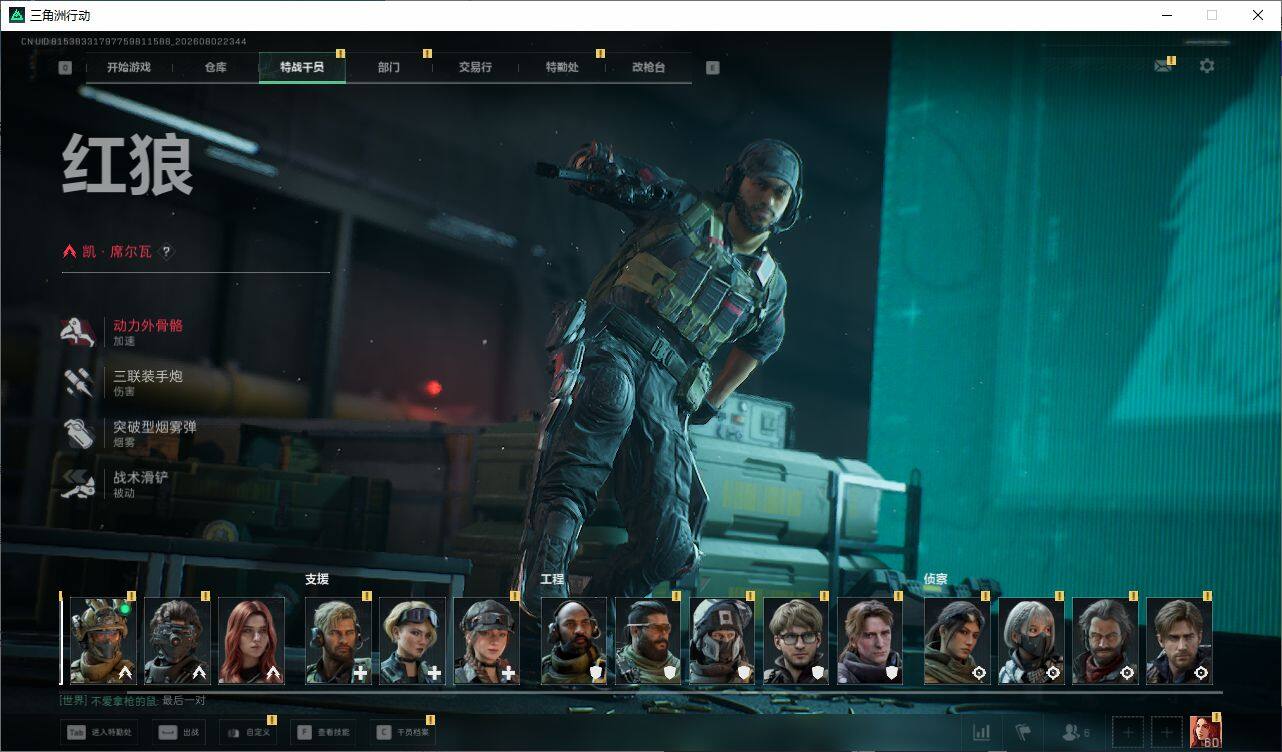
Task: Click the green 三角洲行动 title bar logo
Action: pyautogui.click(x=16, y=15)
